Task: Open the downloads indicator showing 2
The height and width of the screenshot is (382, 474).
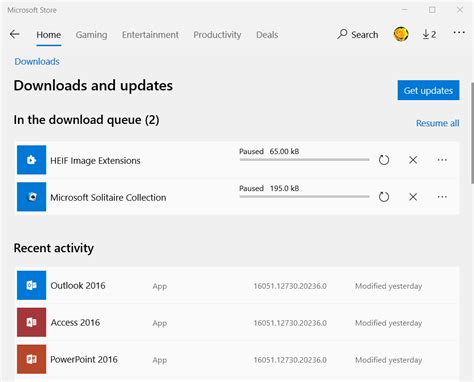Action: 429,34
